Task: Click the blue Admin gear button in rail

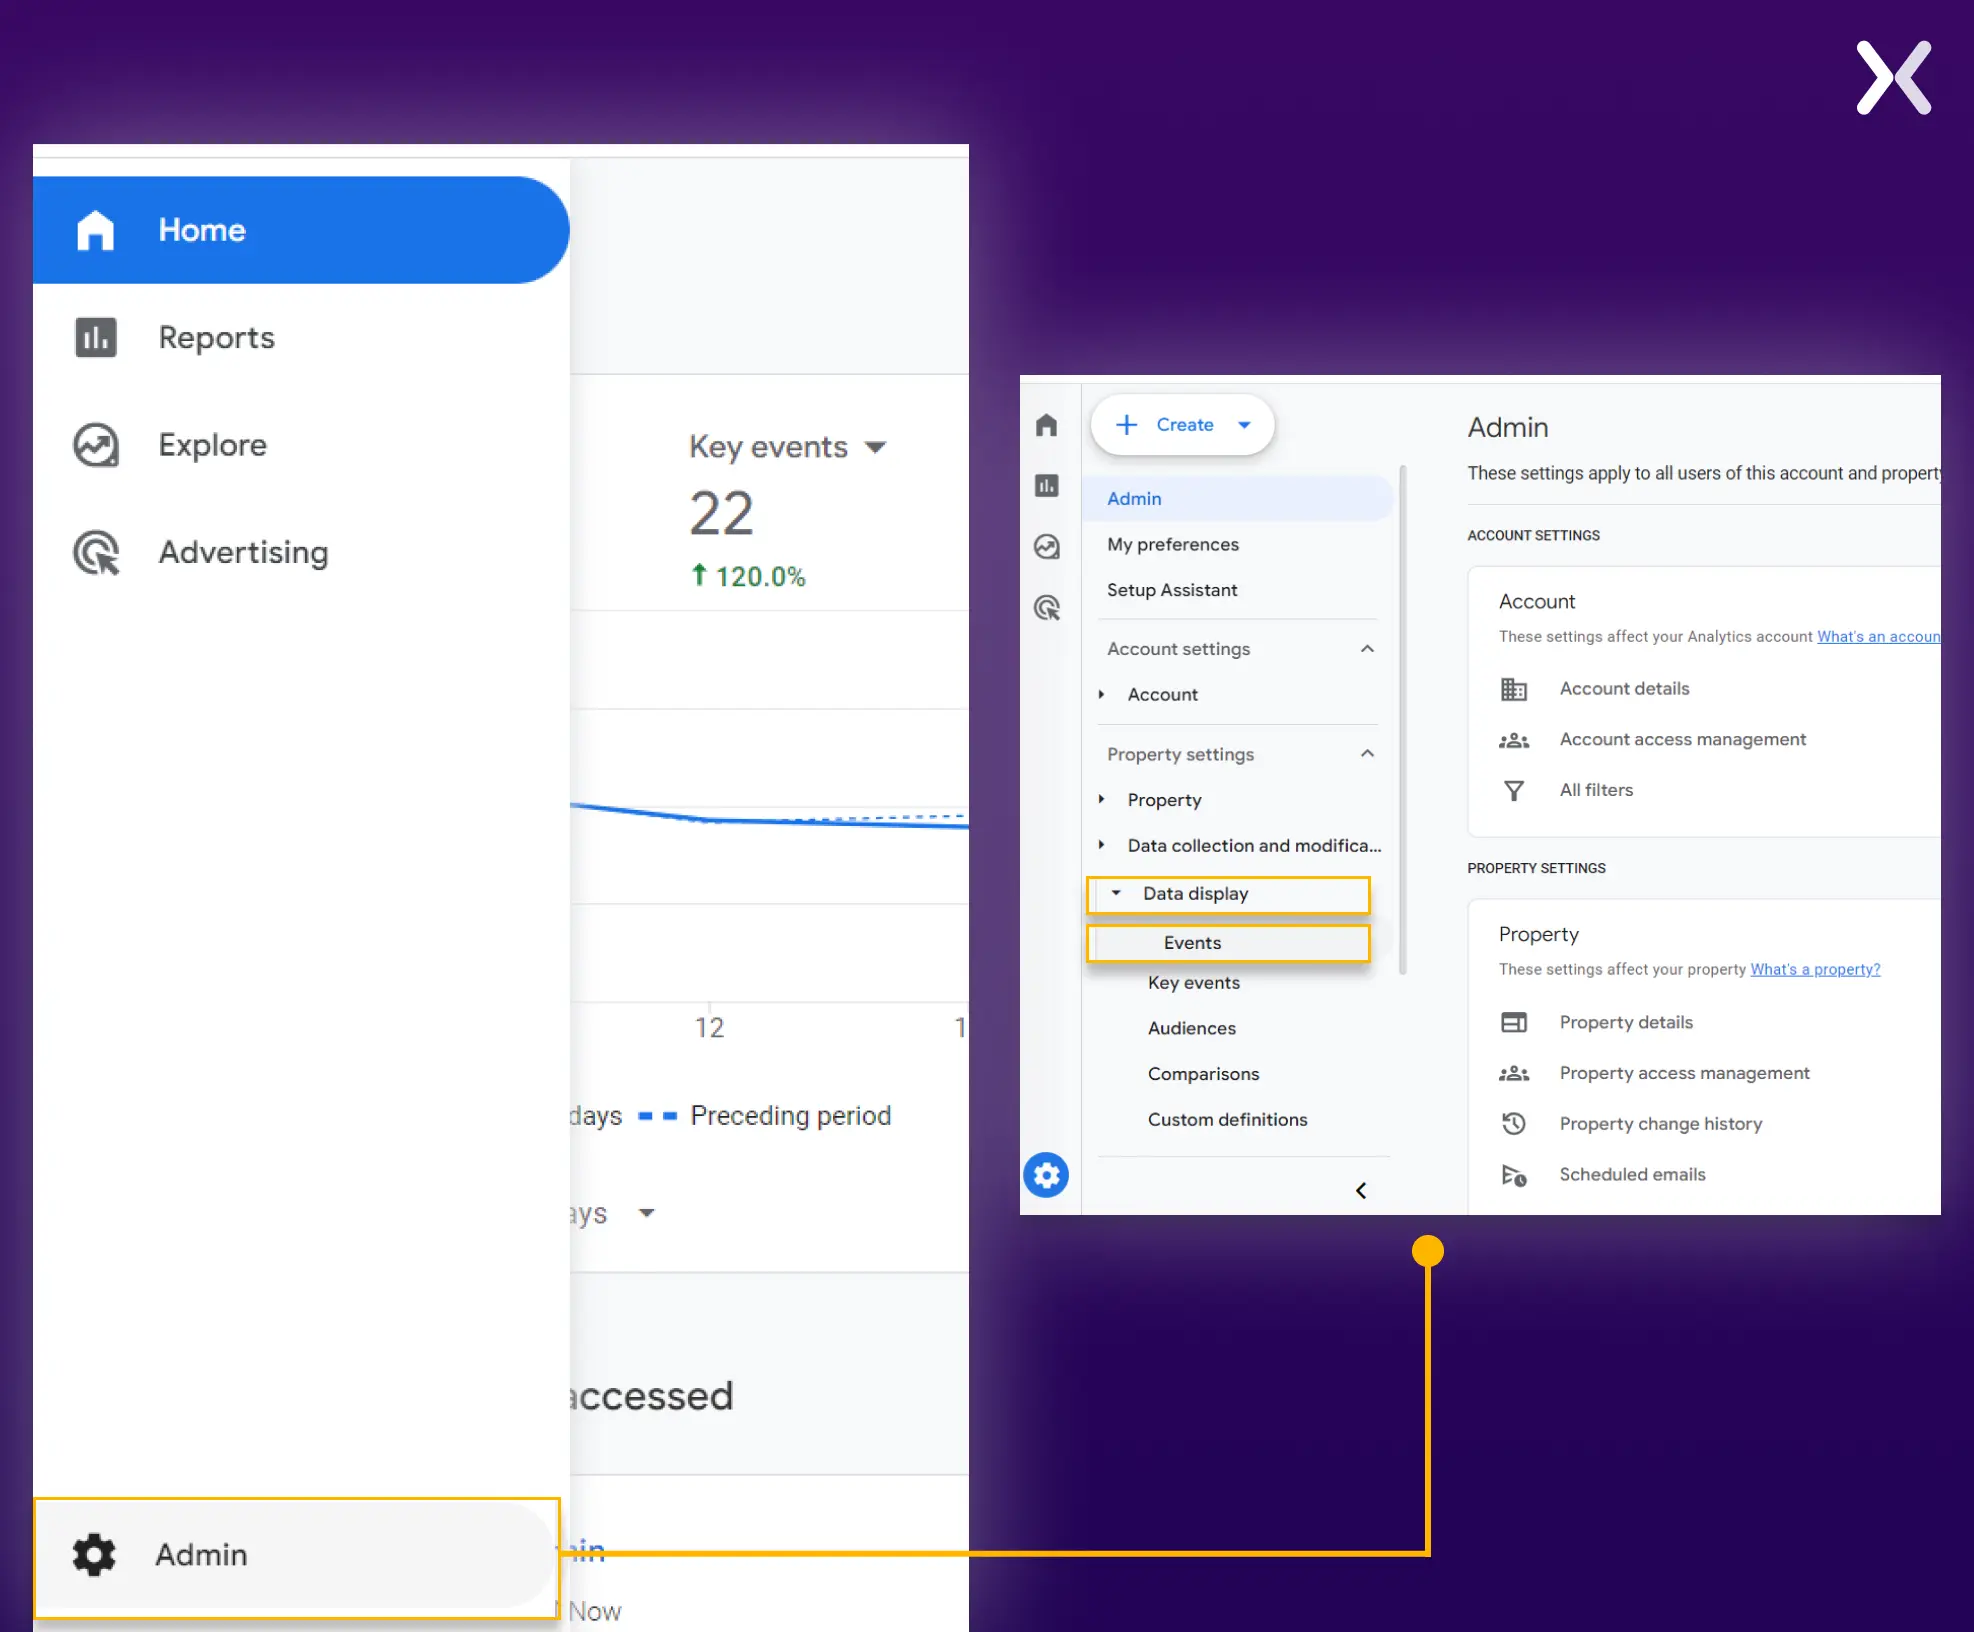Action: 1046,1175
